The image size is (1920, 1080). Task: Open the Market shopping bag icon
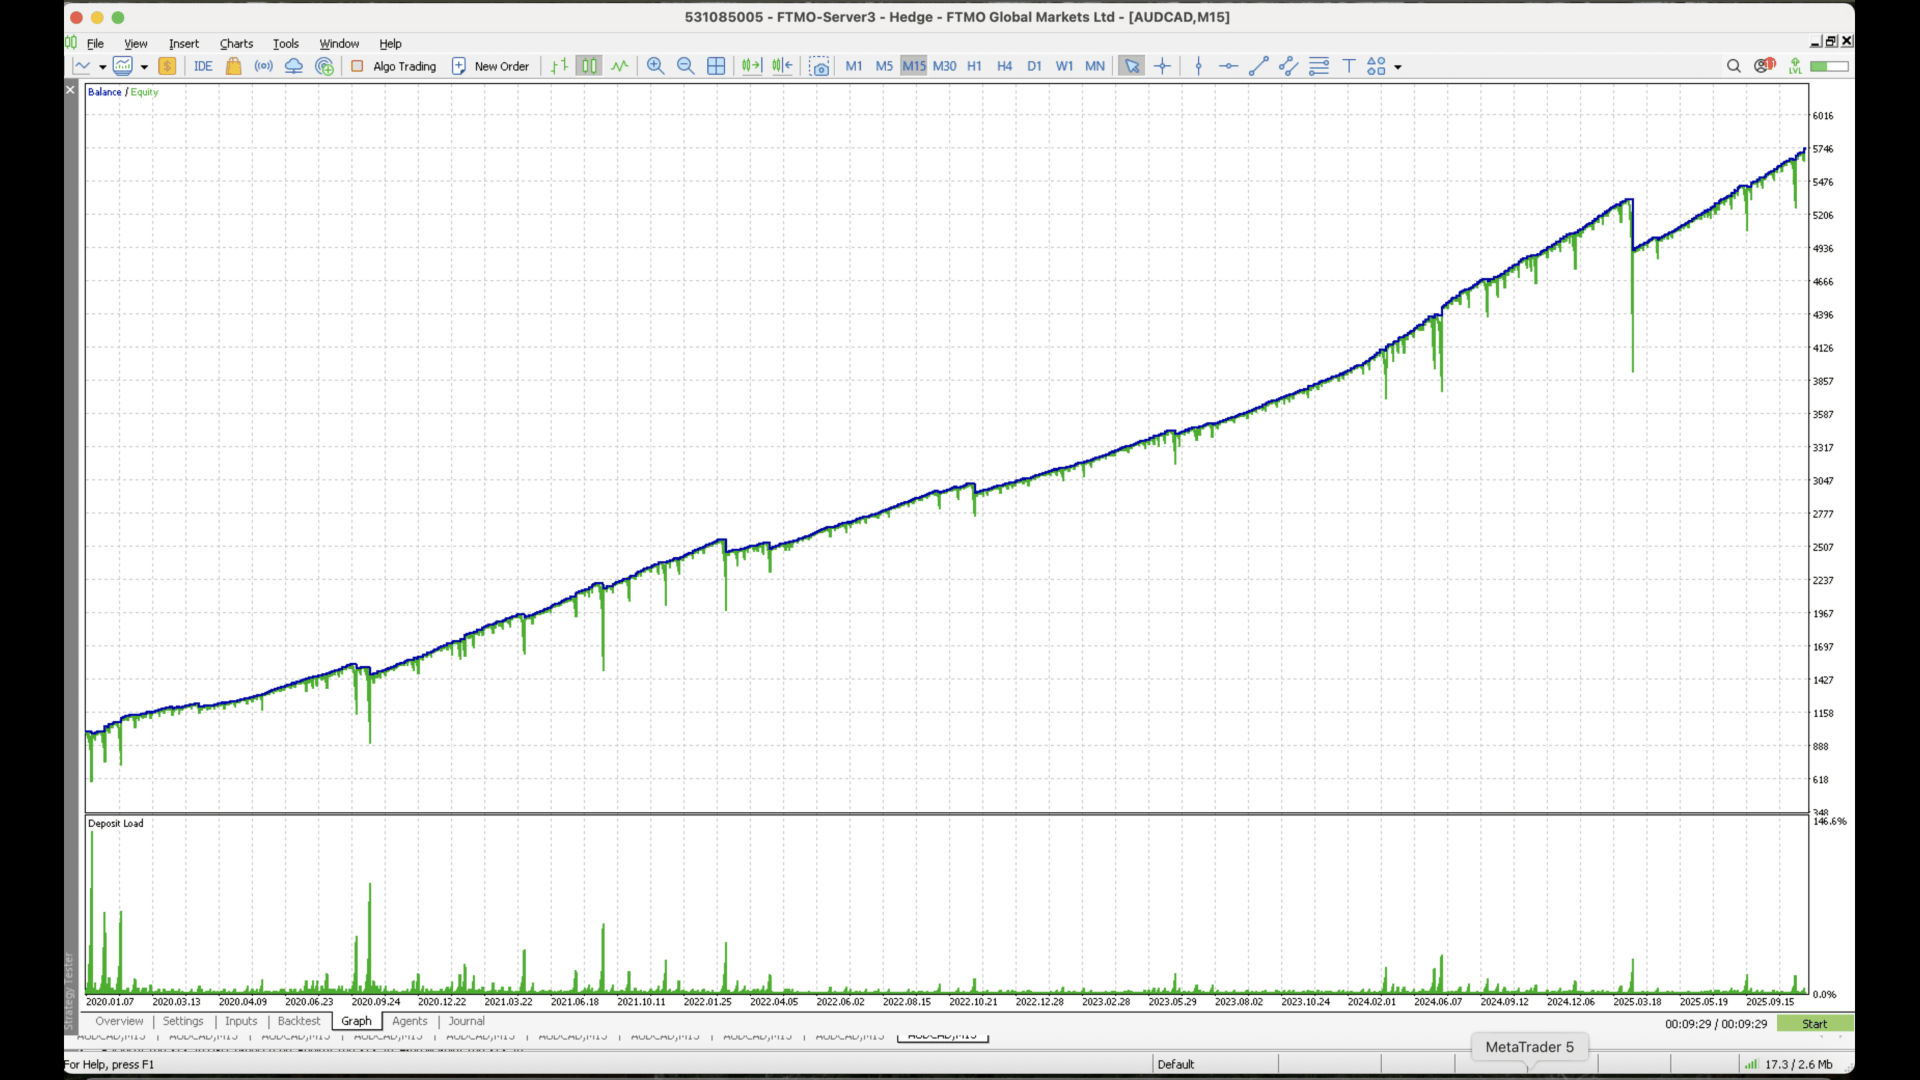coord(233,66)
